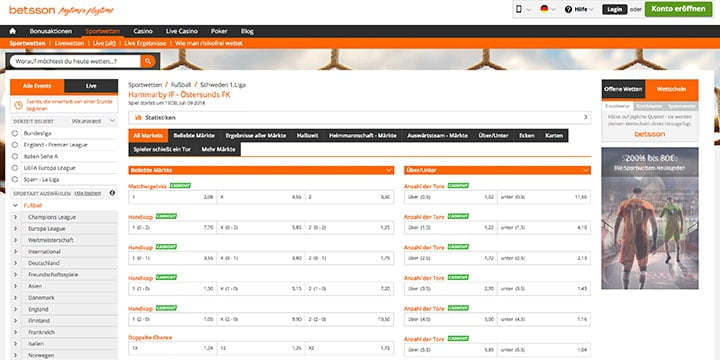The width and height of the screenshot is (720, 360).
Task: Bet on Matchergebnis draw X
Action: (x=261, y=197)
